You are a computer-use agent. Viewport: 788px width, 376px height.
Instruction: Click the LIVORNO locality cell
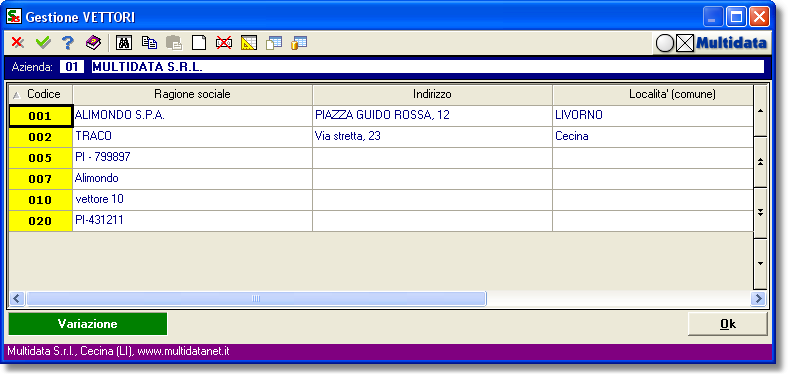click(653, 116)
